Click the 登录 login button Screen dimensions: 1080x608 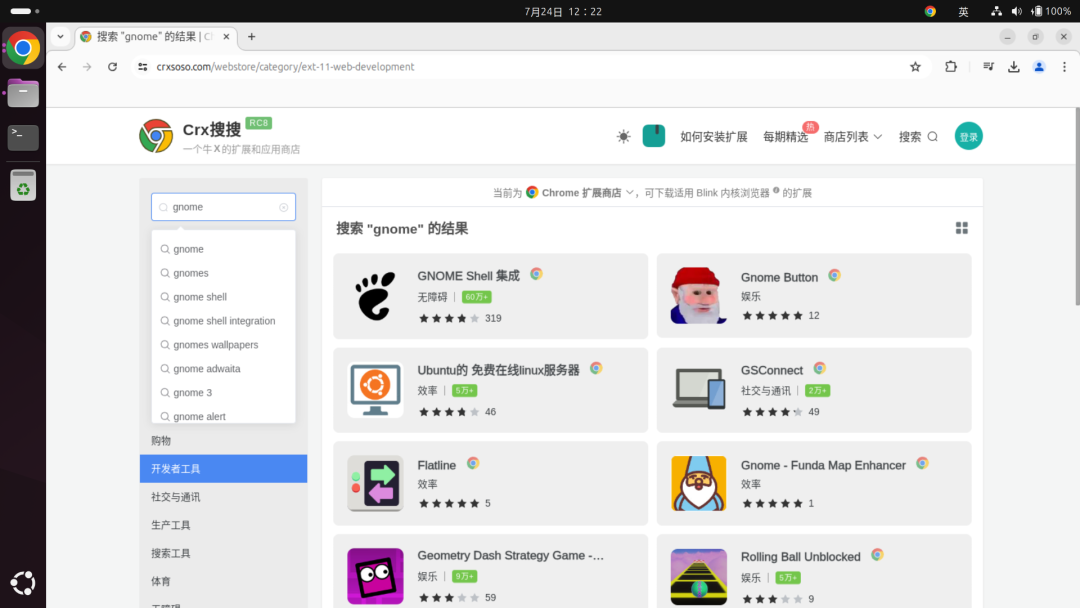(x=968, y=136)
